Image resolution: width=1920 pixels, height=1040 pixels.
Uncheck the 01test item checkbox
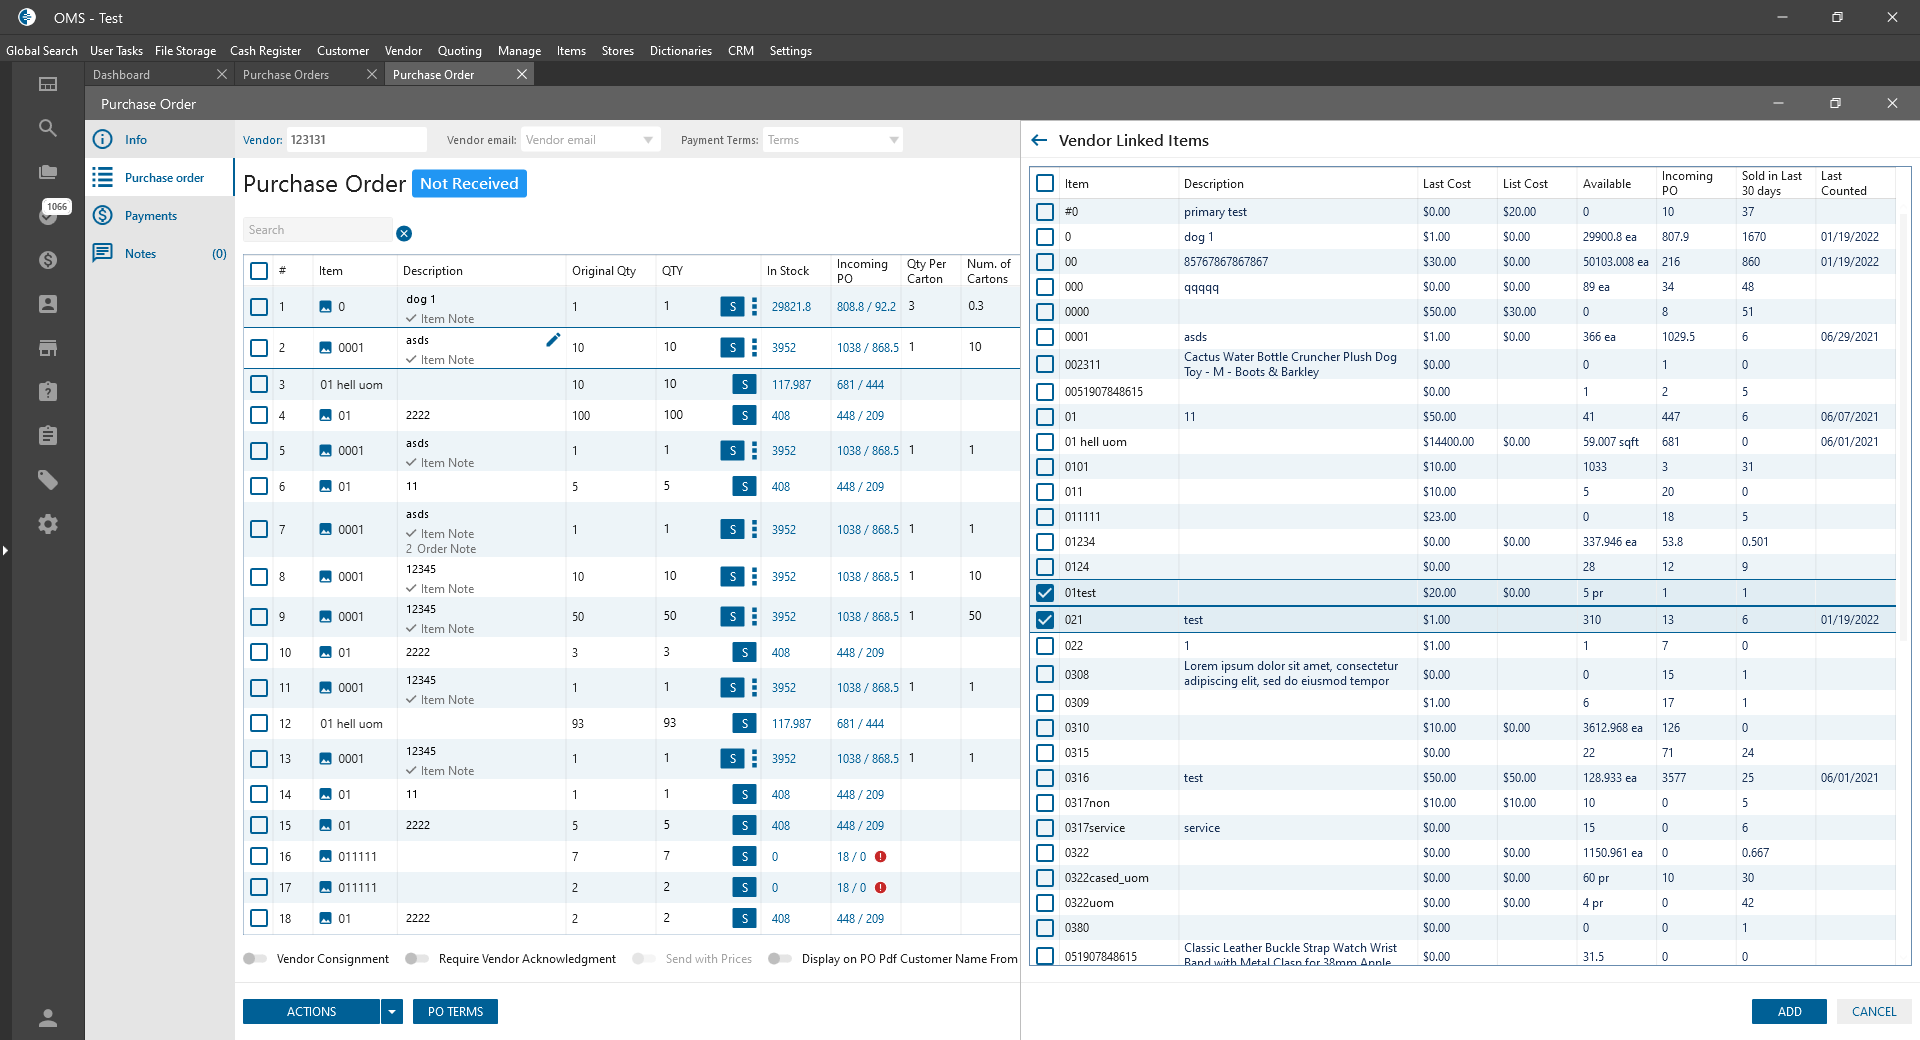pos(1045,593)
